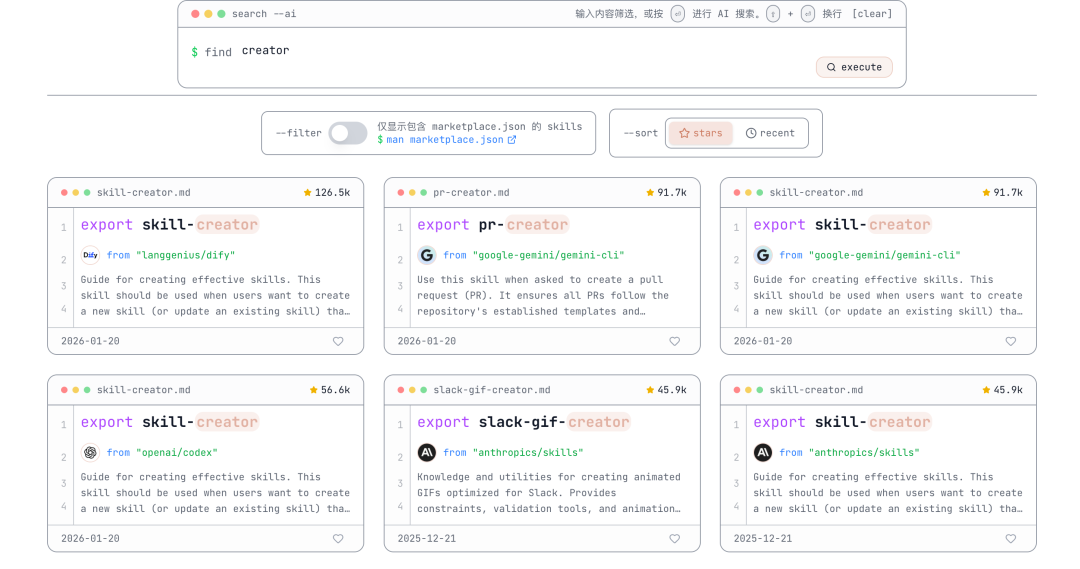Favorite the pr-creator card with heart icon

pyautogui.click(x=674, y=341)
